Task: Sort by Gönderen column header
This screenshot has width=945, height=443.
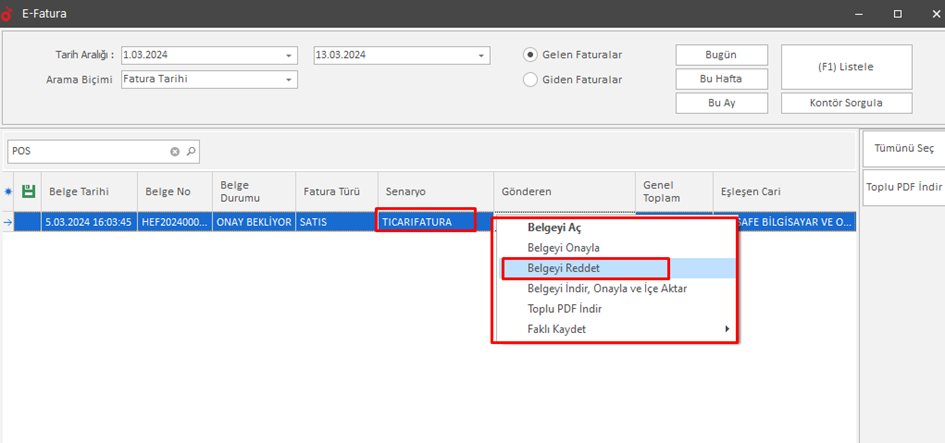Action: (565, 192)
